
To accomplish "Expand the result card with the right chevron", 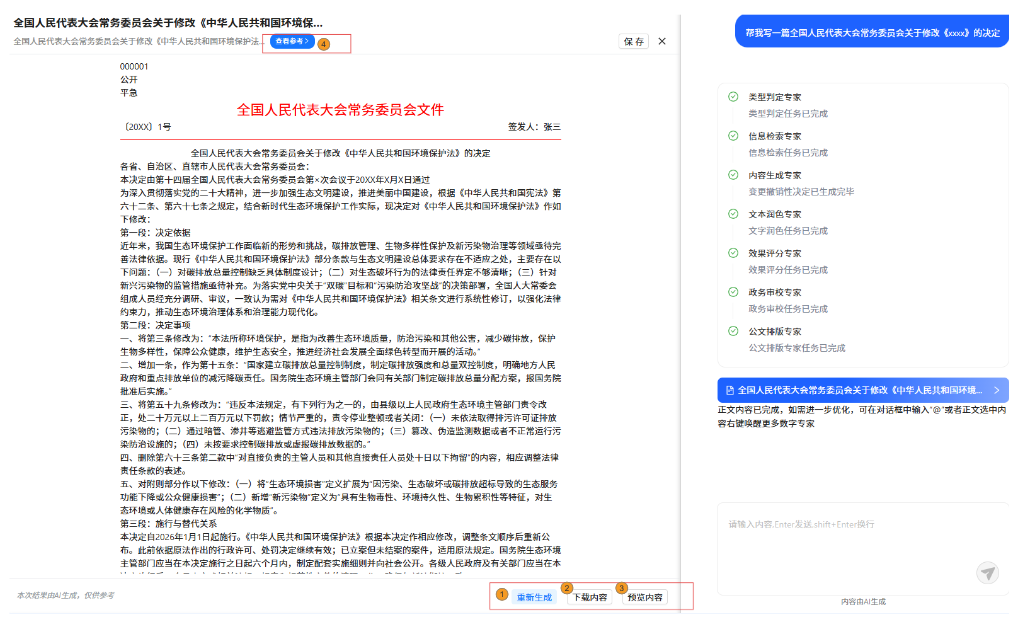I will (x=995, y=389).
